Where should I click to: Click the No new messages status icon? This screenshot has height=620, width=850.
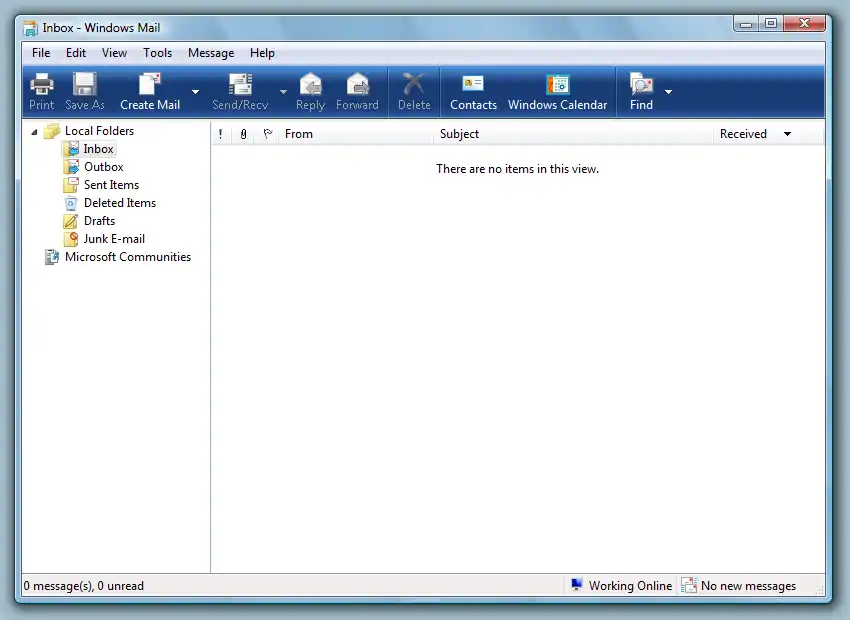[x=689, y=585]
